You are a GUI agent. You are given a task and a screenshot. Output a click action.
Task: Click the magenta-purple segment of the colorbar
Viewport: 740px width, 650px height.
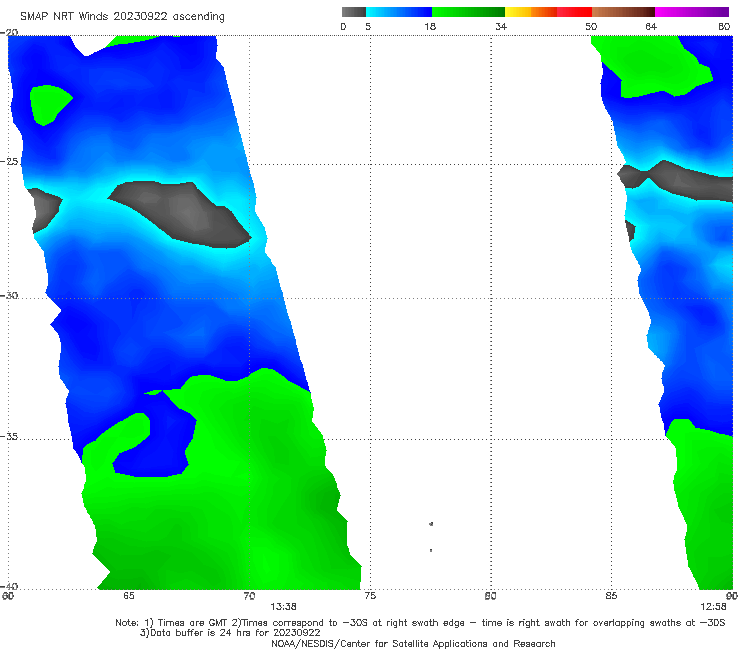click(692, 12)
